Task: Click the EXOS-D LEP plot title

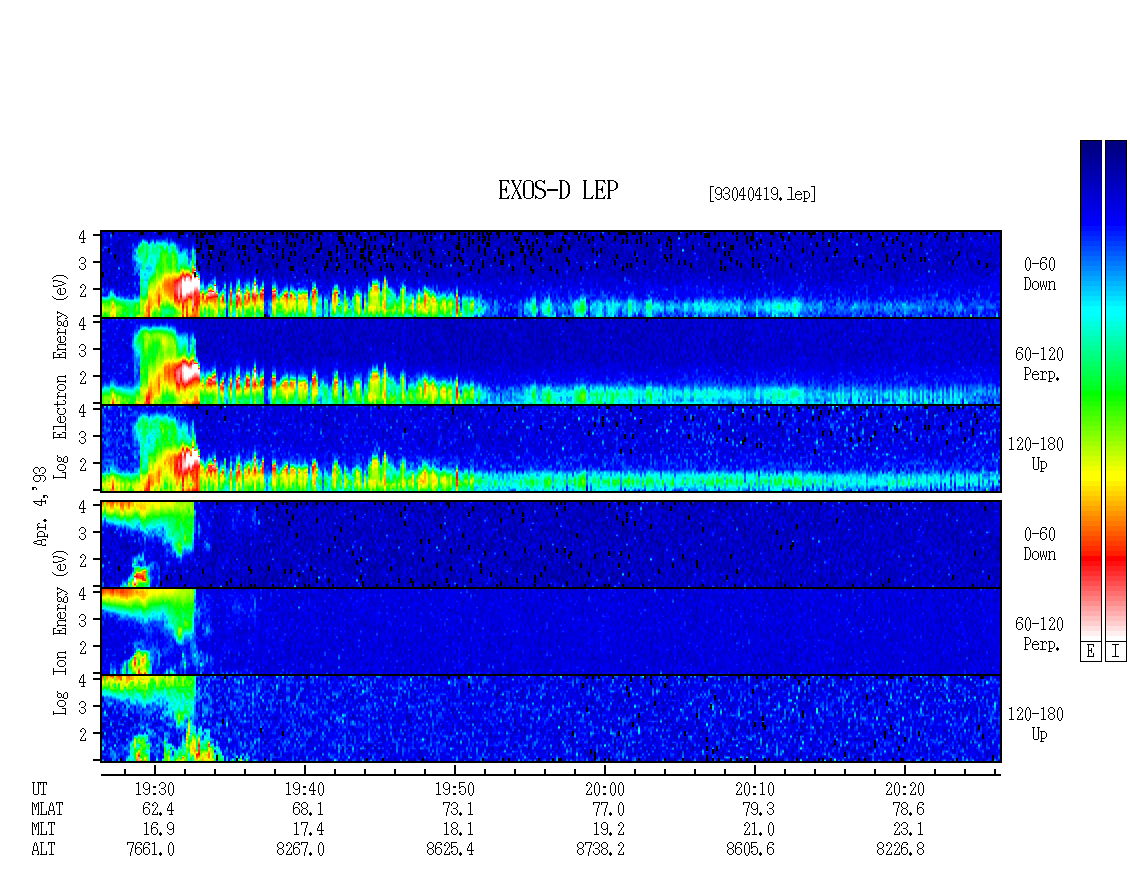Action: (x=558, y=190)
